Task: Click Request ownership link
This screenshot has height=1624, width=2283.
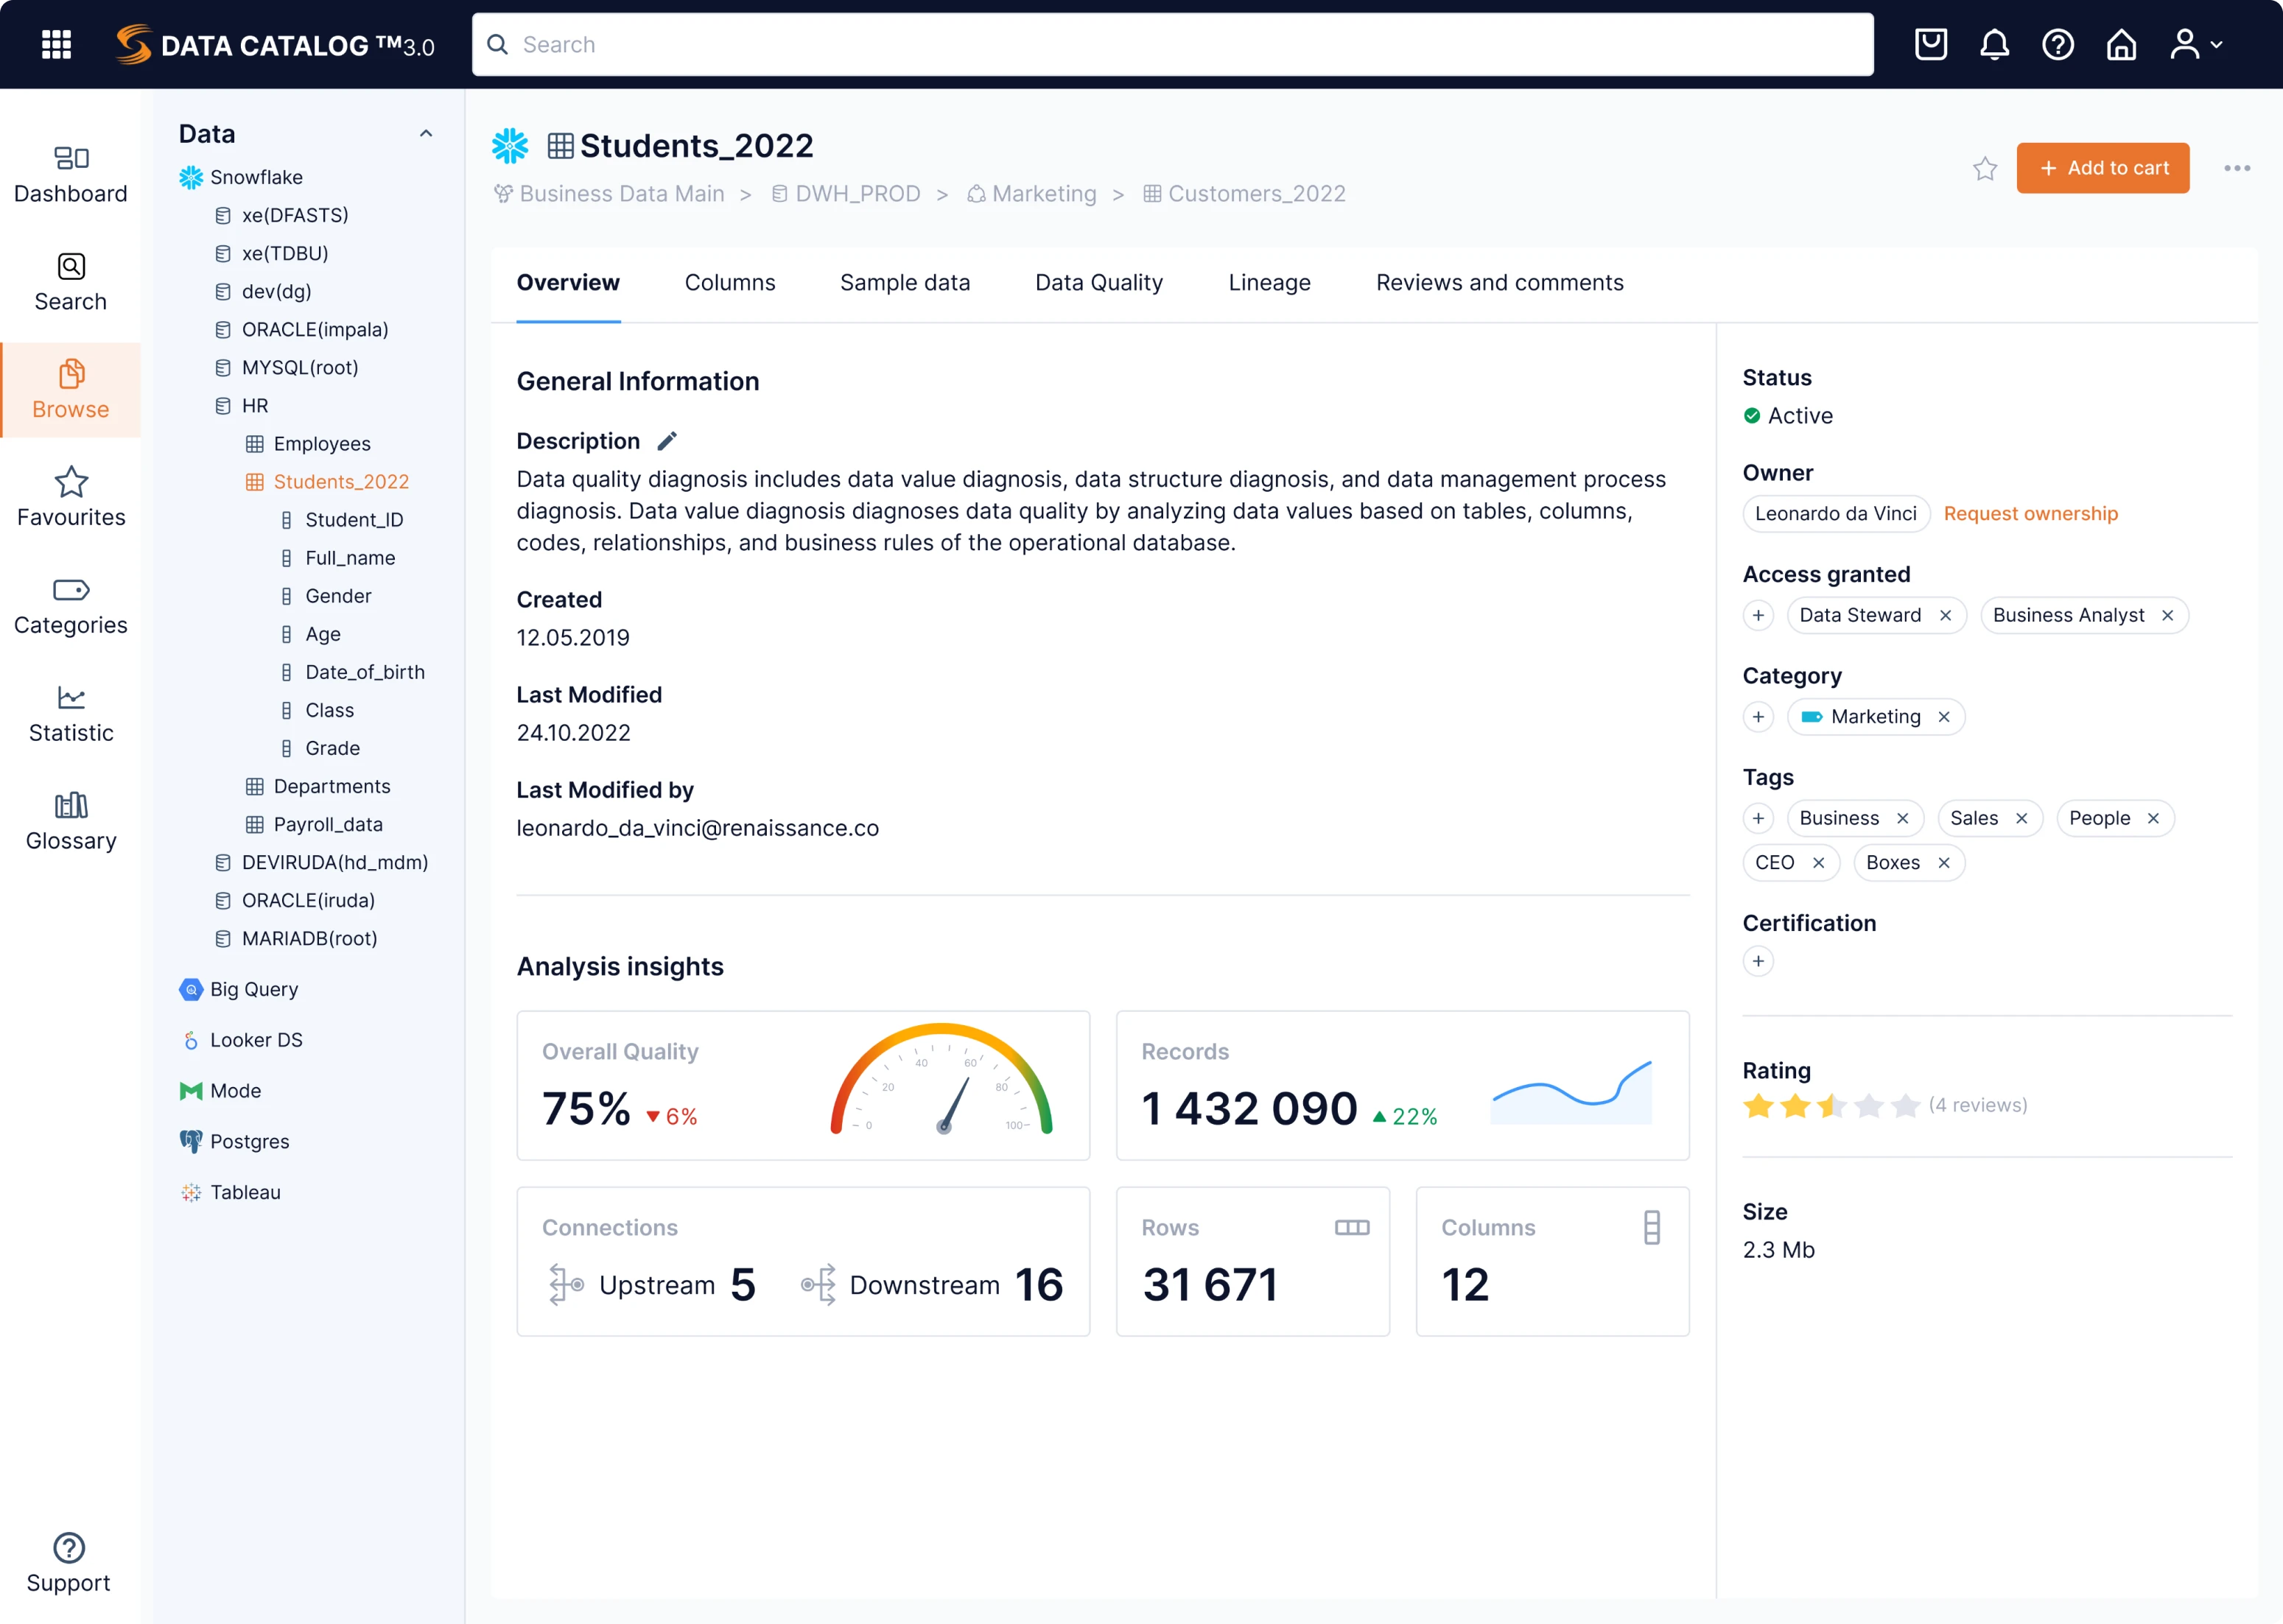Action: (2031, 513)
